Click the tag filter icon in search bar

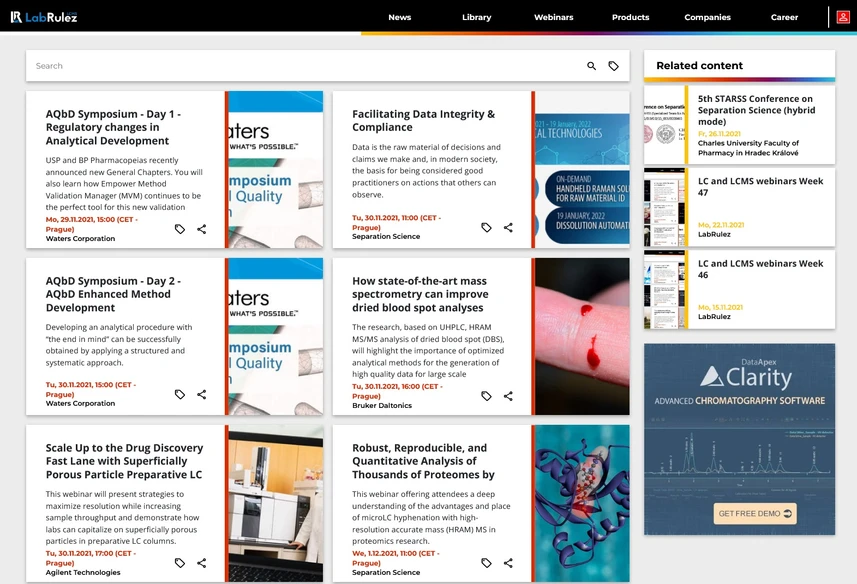pos(614,66)
